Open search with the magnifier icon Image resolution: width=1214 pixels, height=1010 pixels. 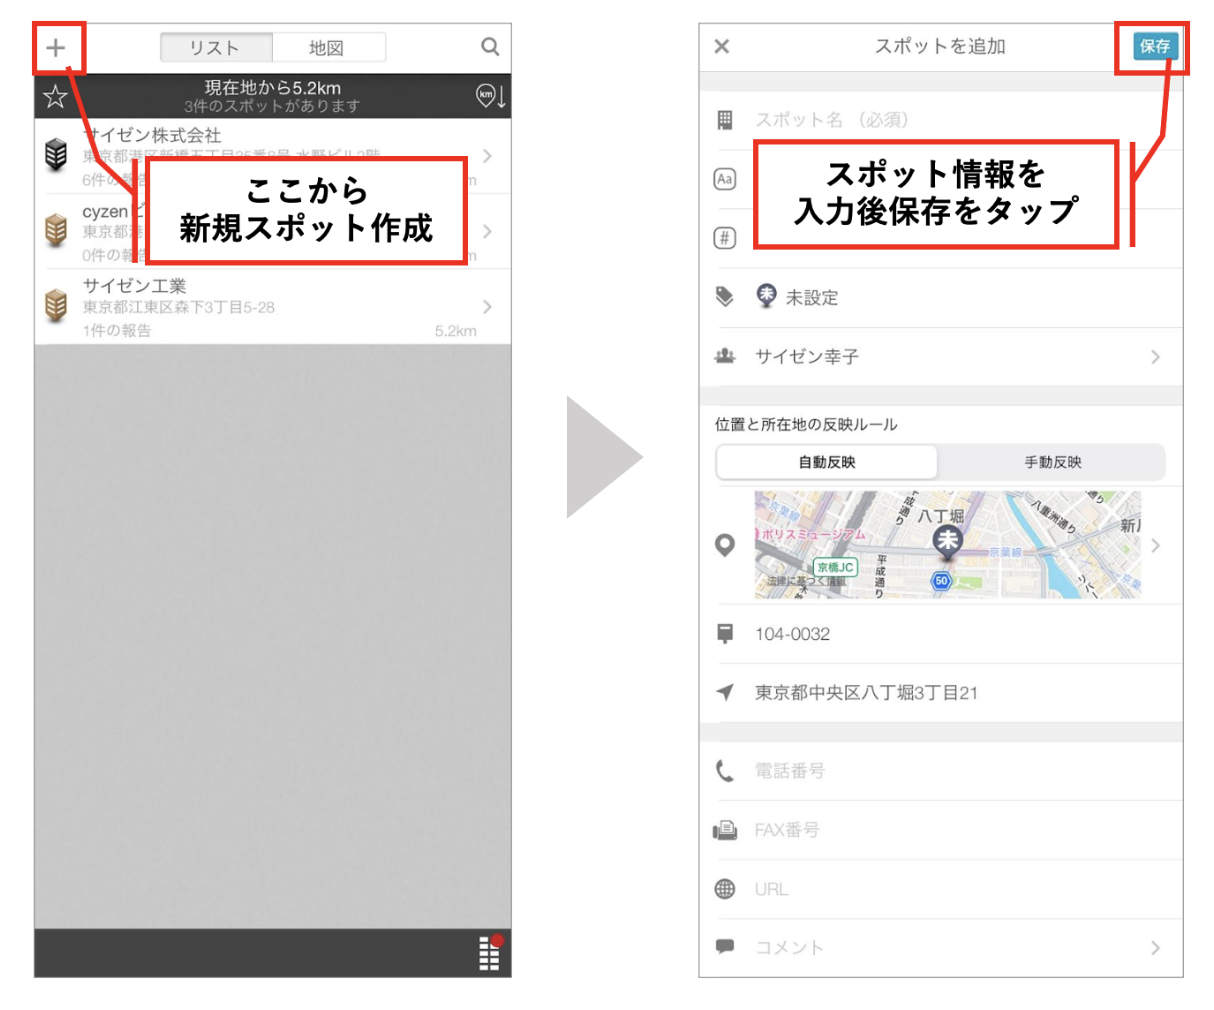point(490,47)
